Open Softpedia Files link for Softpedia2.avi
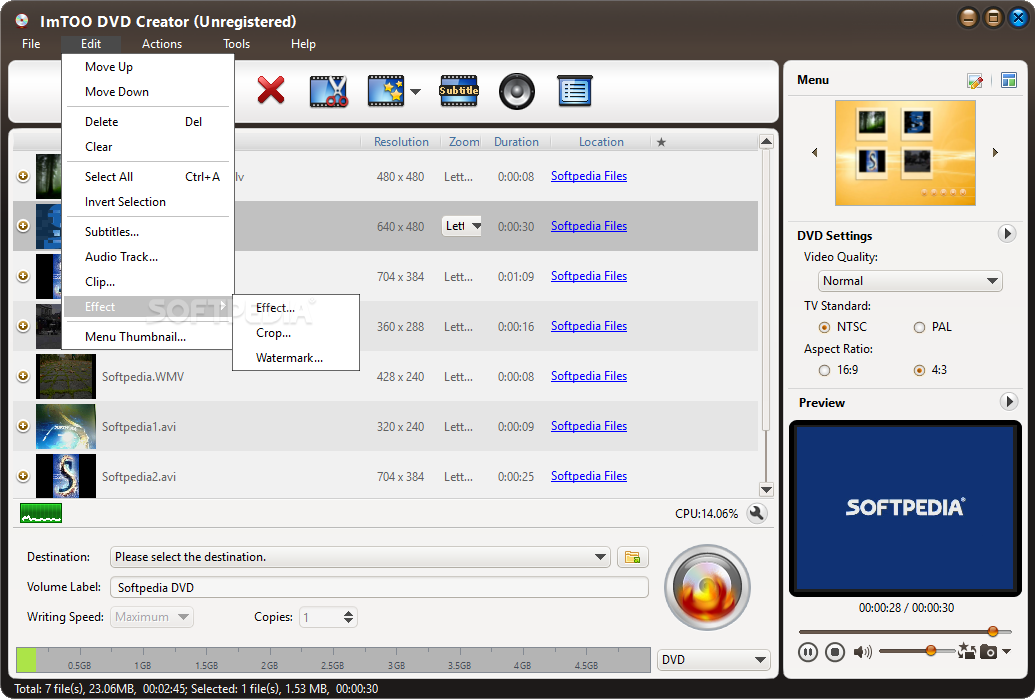The height and width of the screenshot is (699, 1035). click(589, 476)
